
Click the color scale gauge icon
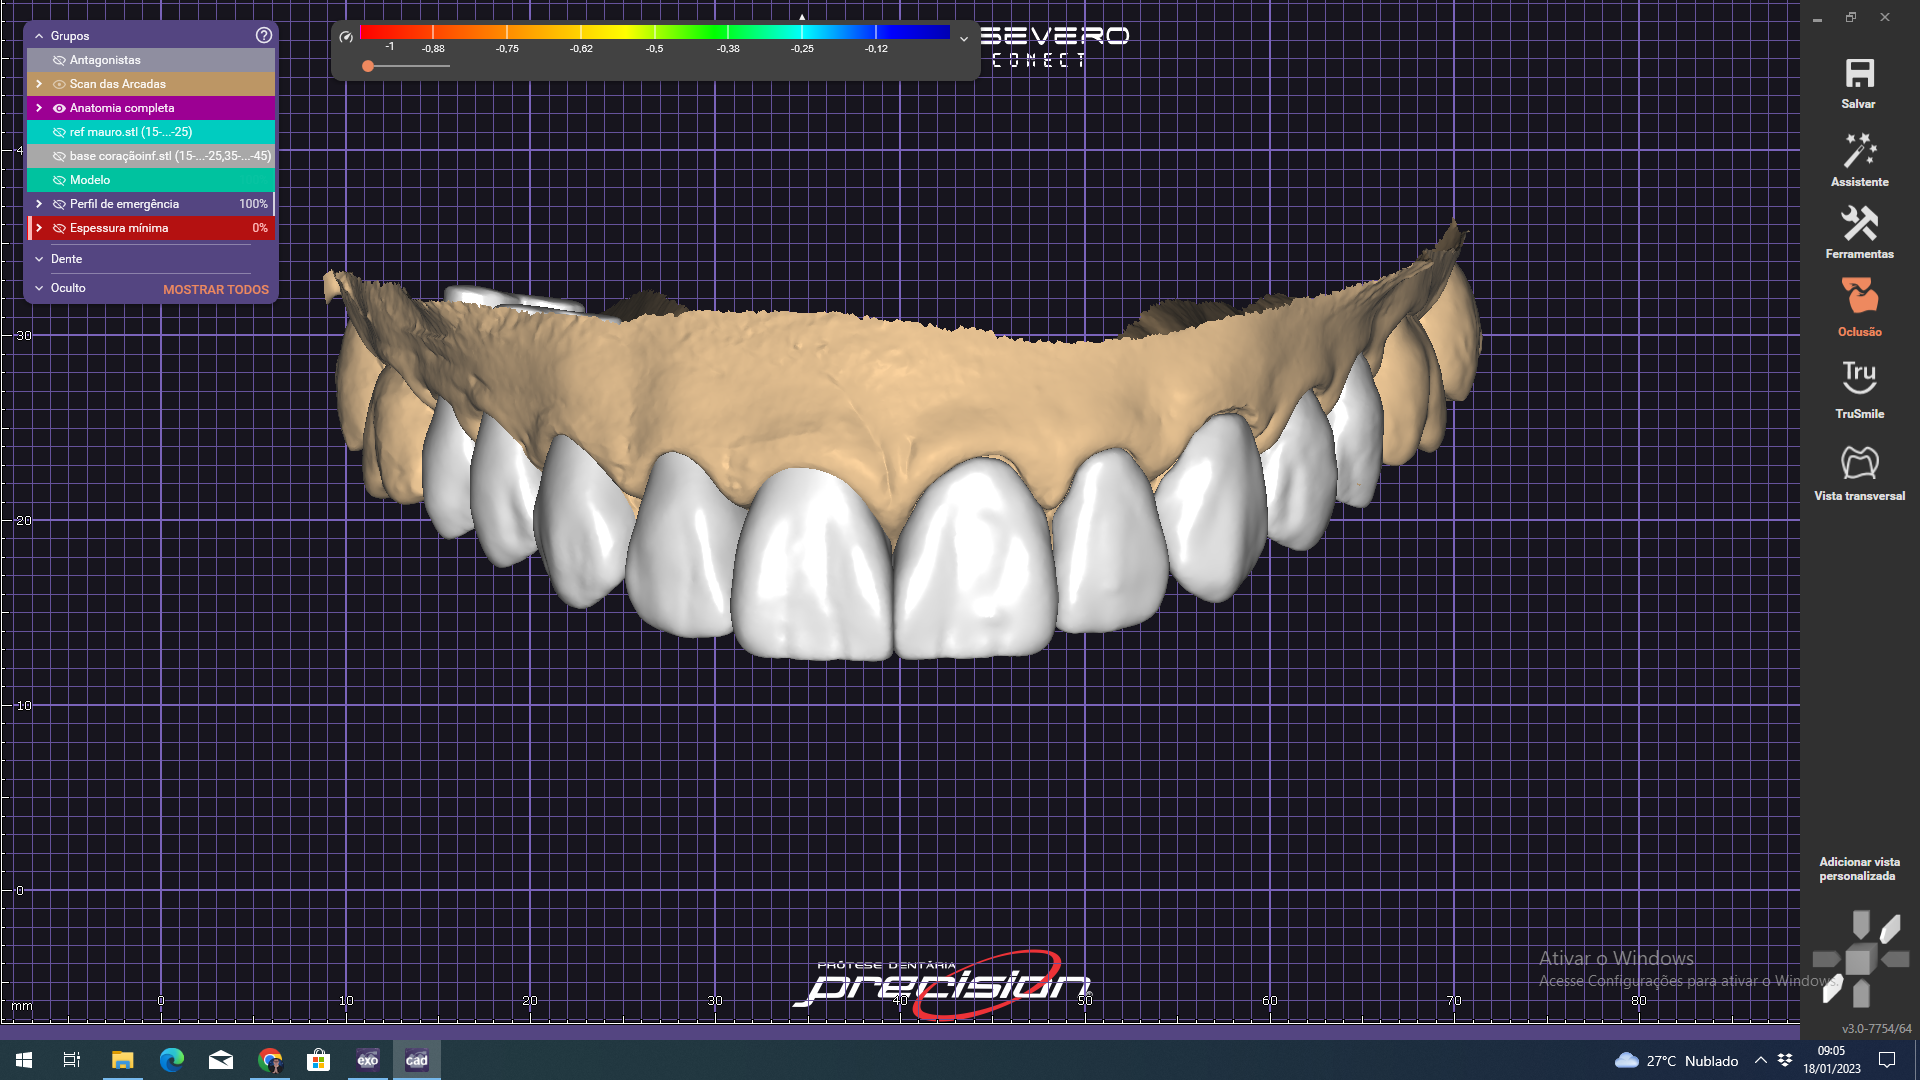pyautogui.click(x=346, y=37)
